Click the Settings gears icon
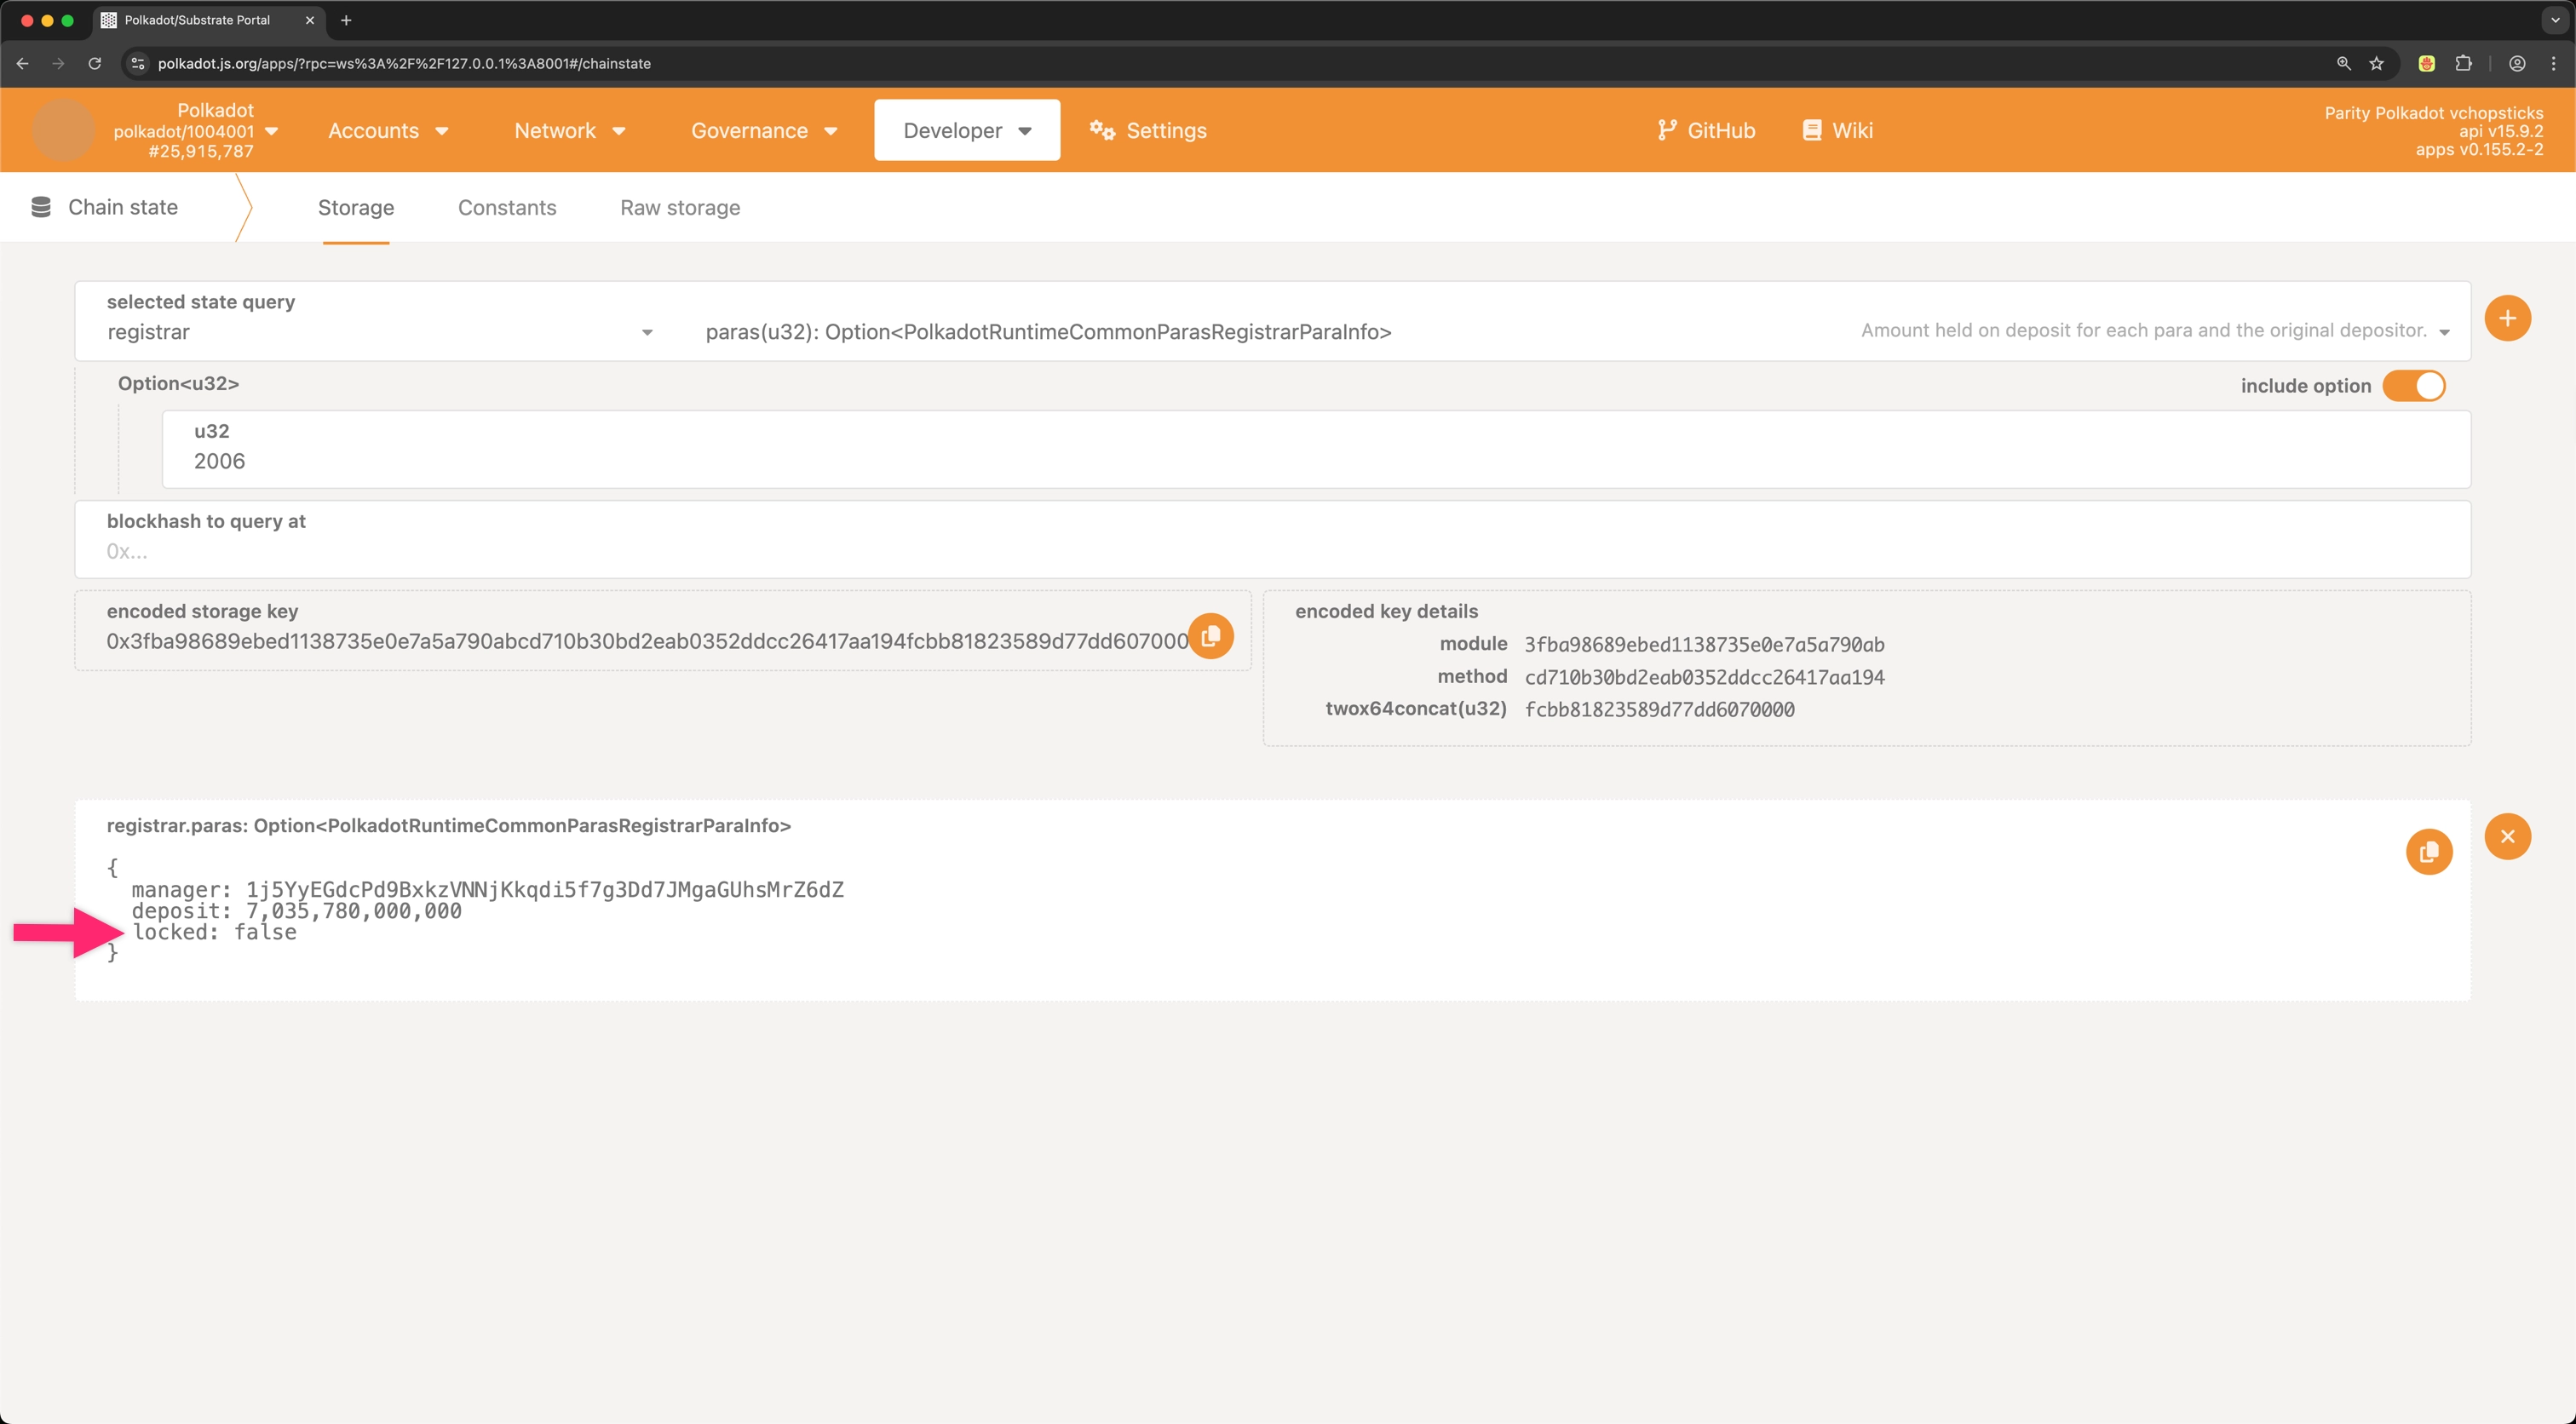The height and width of the screenshot is (1424, 2576). coord(1102,131)
